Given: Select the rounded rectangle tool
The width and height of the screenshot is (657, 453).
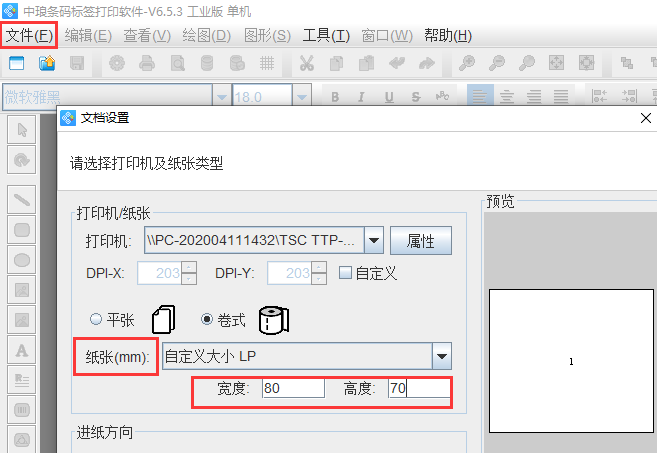Looking at the screenshot, I should tap(21, 229).
